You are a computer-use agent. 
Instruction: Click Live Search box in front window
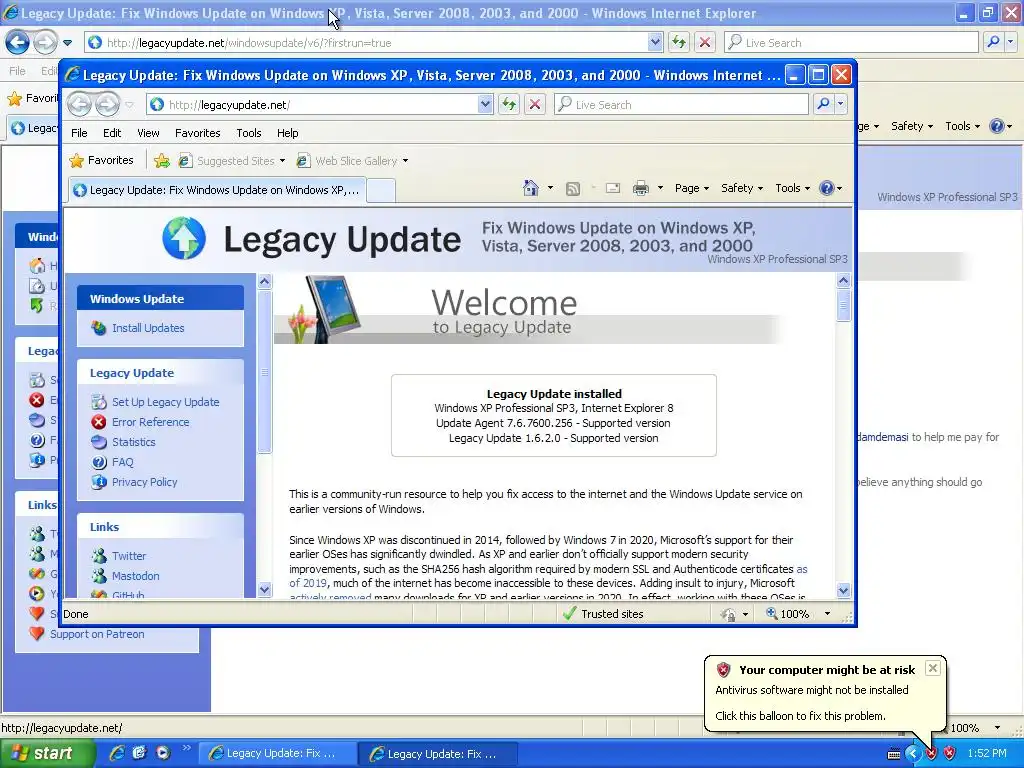click(682, 104)
